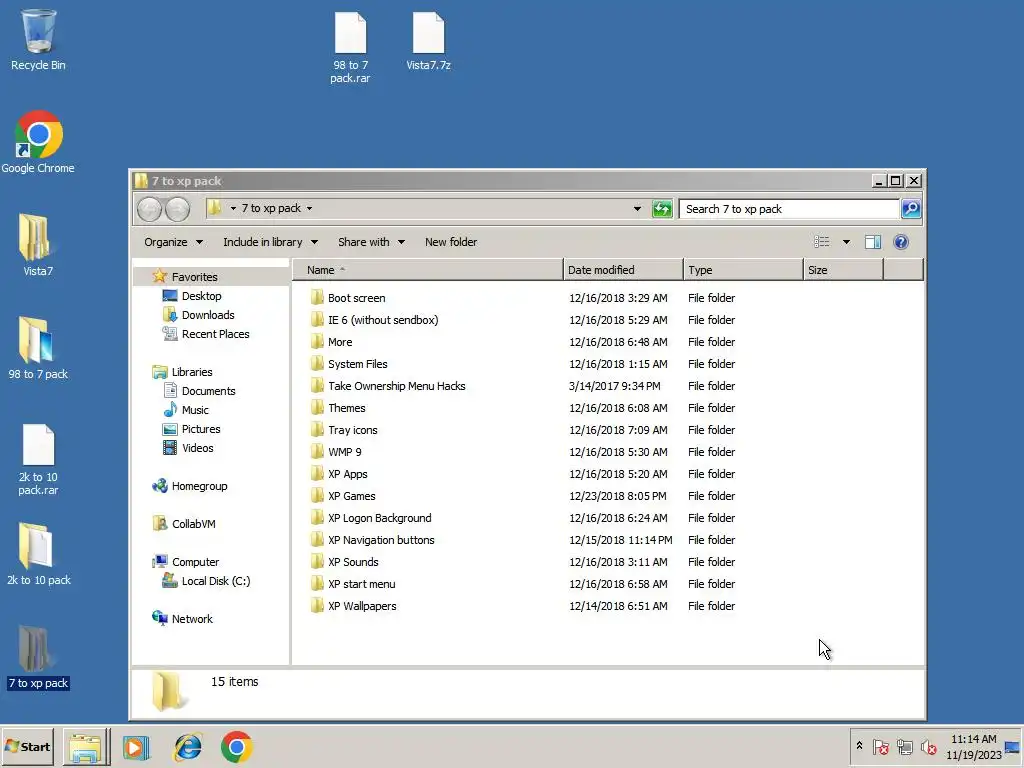This screenshot has height=768, width=1024.
Task: Sort by the Size column header
Action: tap(844, 270)
